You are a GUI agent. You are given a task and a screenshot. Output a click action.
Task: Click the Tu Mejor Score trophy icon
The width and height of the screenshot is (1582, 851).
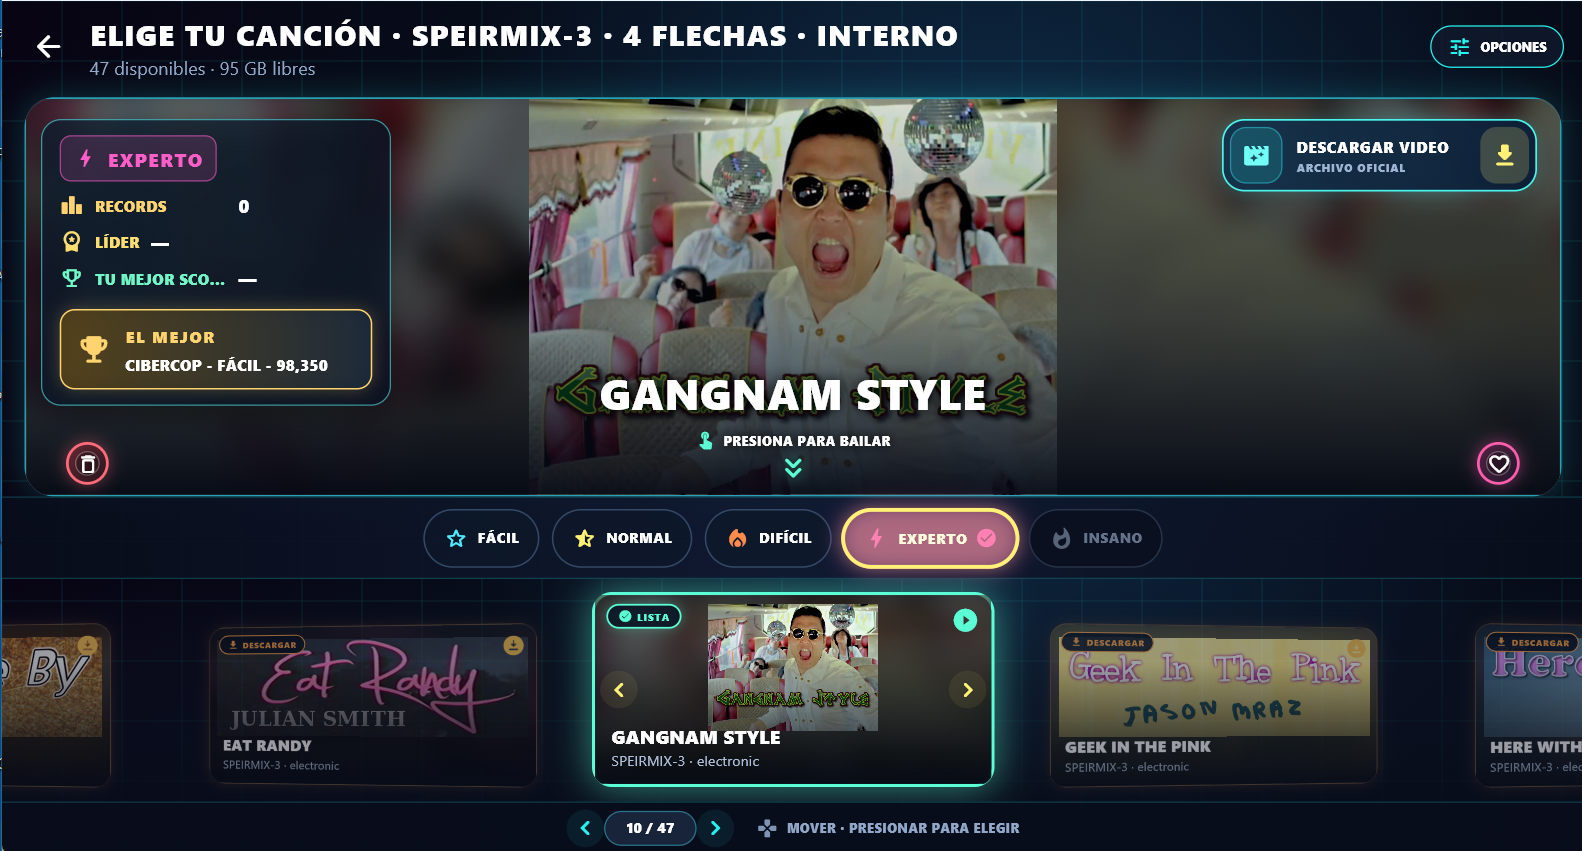[x=72, y=278]
